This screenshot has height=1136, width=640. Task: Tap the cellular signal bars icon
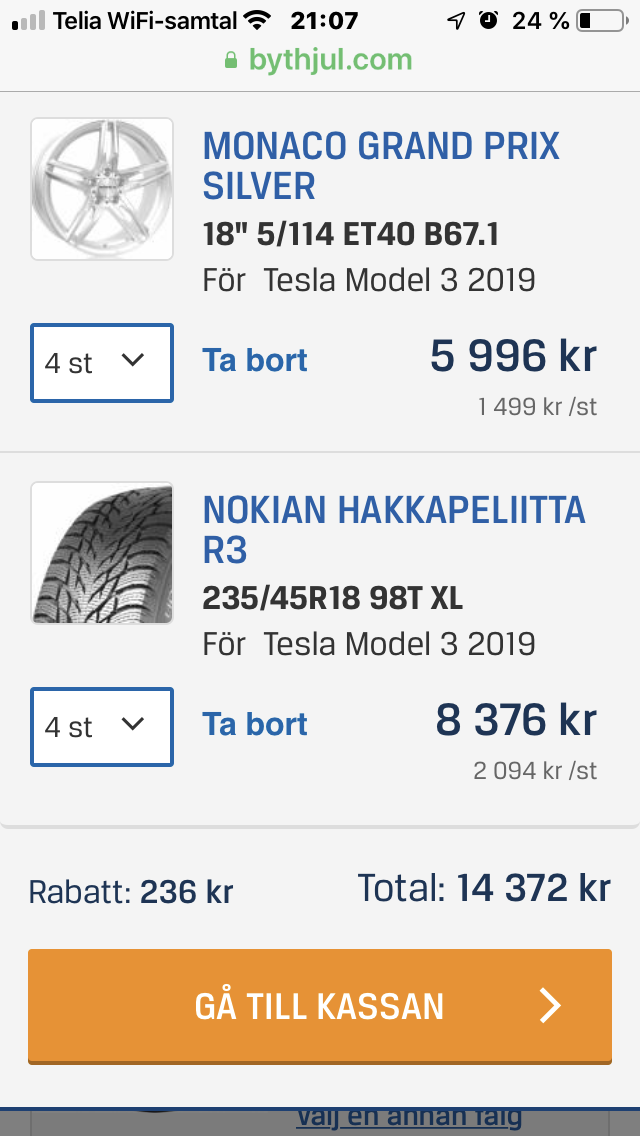[28, 21]
